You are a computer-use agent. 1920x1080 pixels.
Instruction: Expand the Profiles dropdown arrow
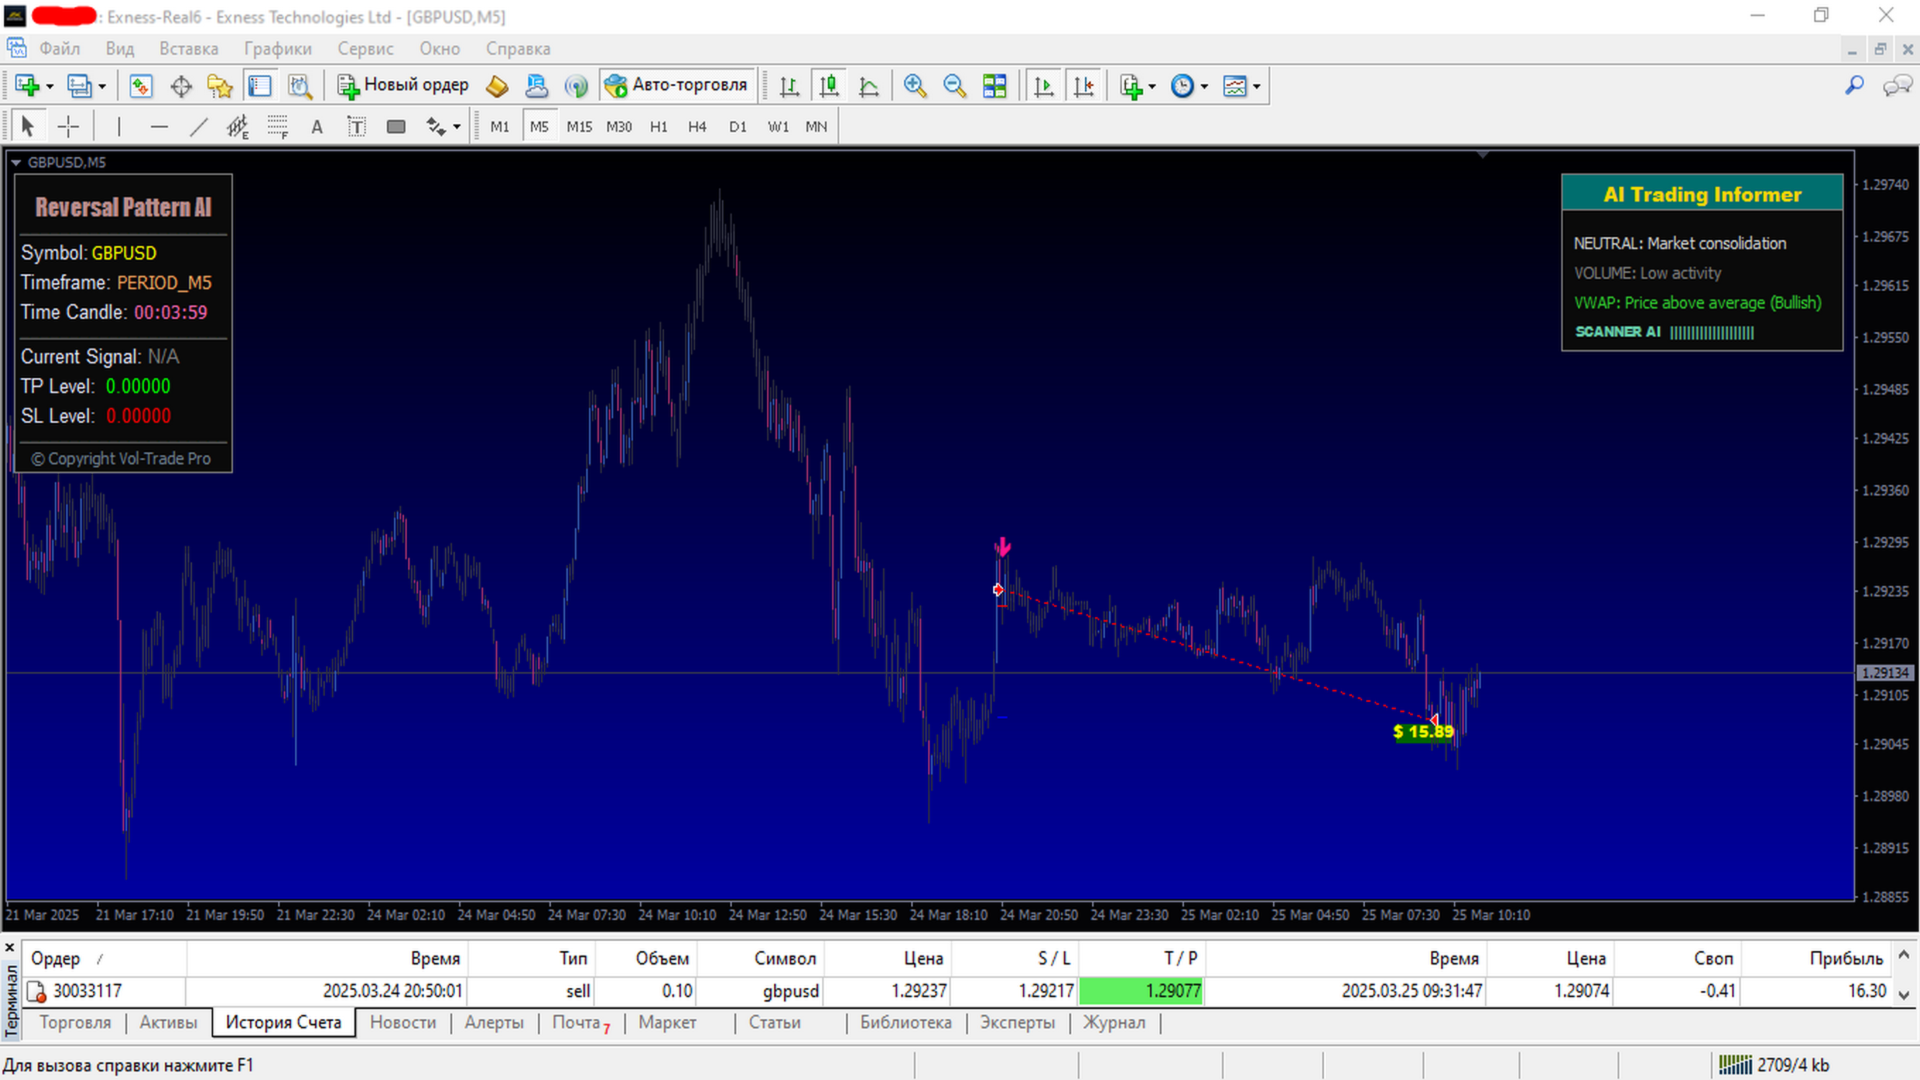click(x=102, y=87)
